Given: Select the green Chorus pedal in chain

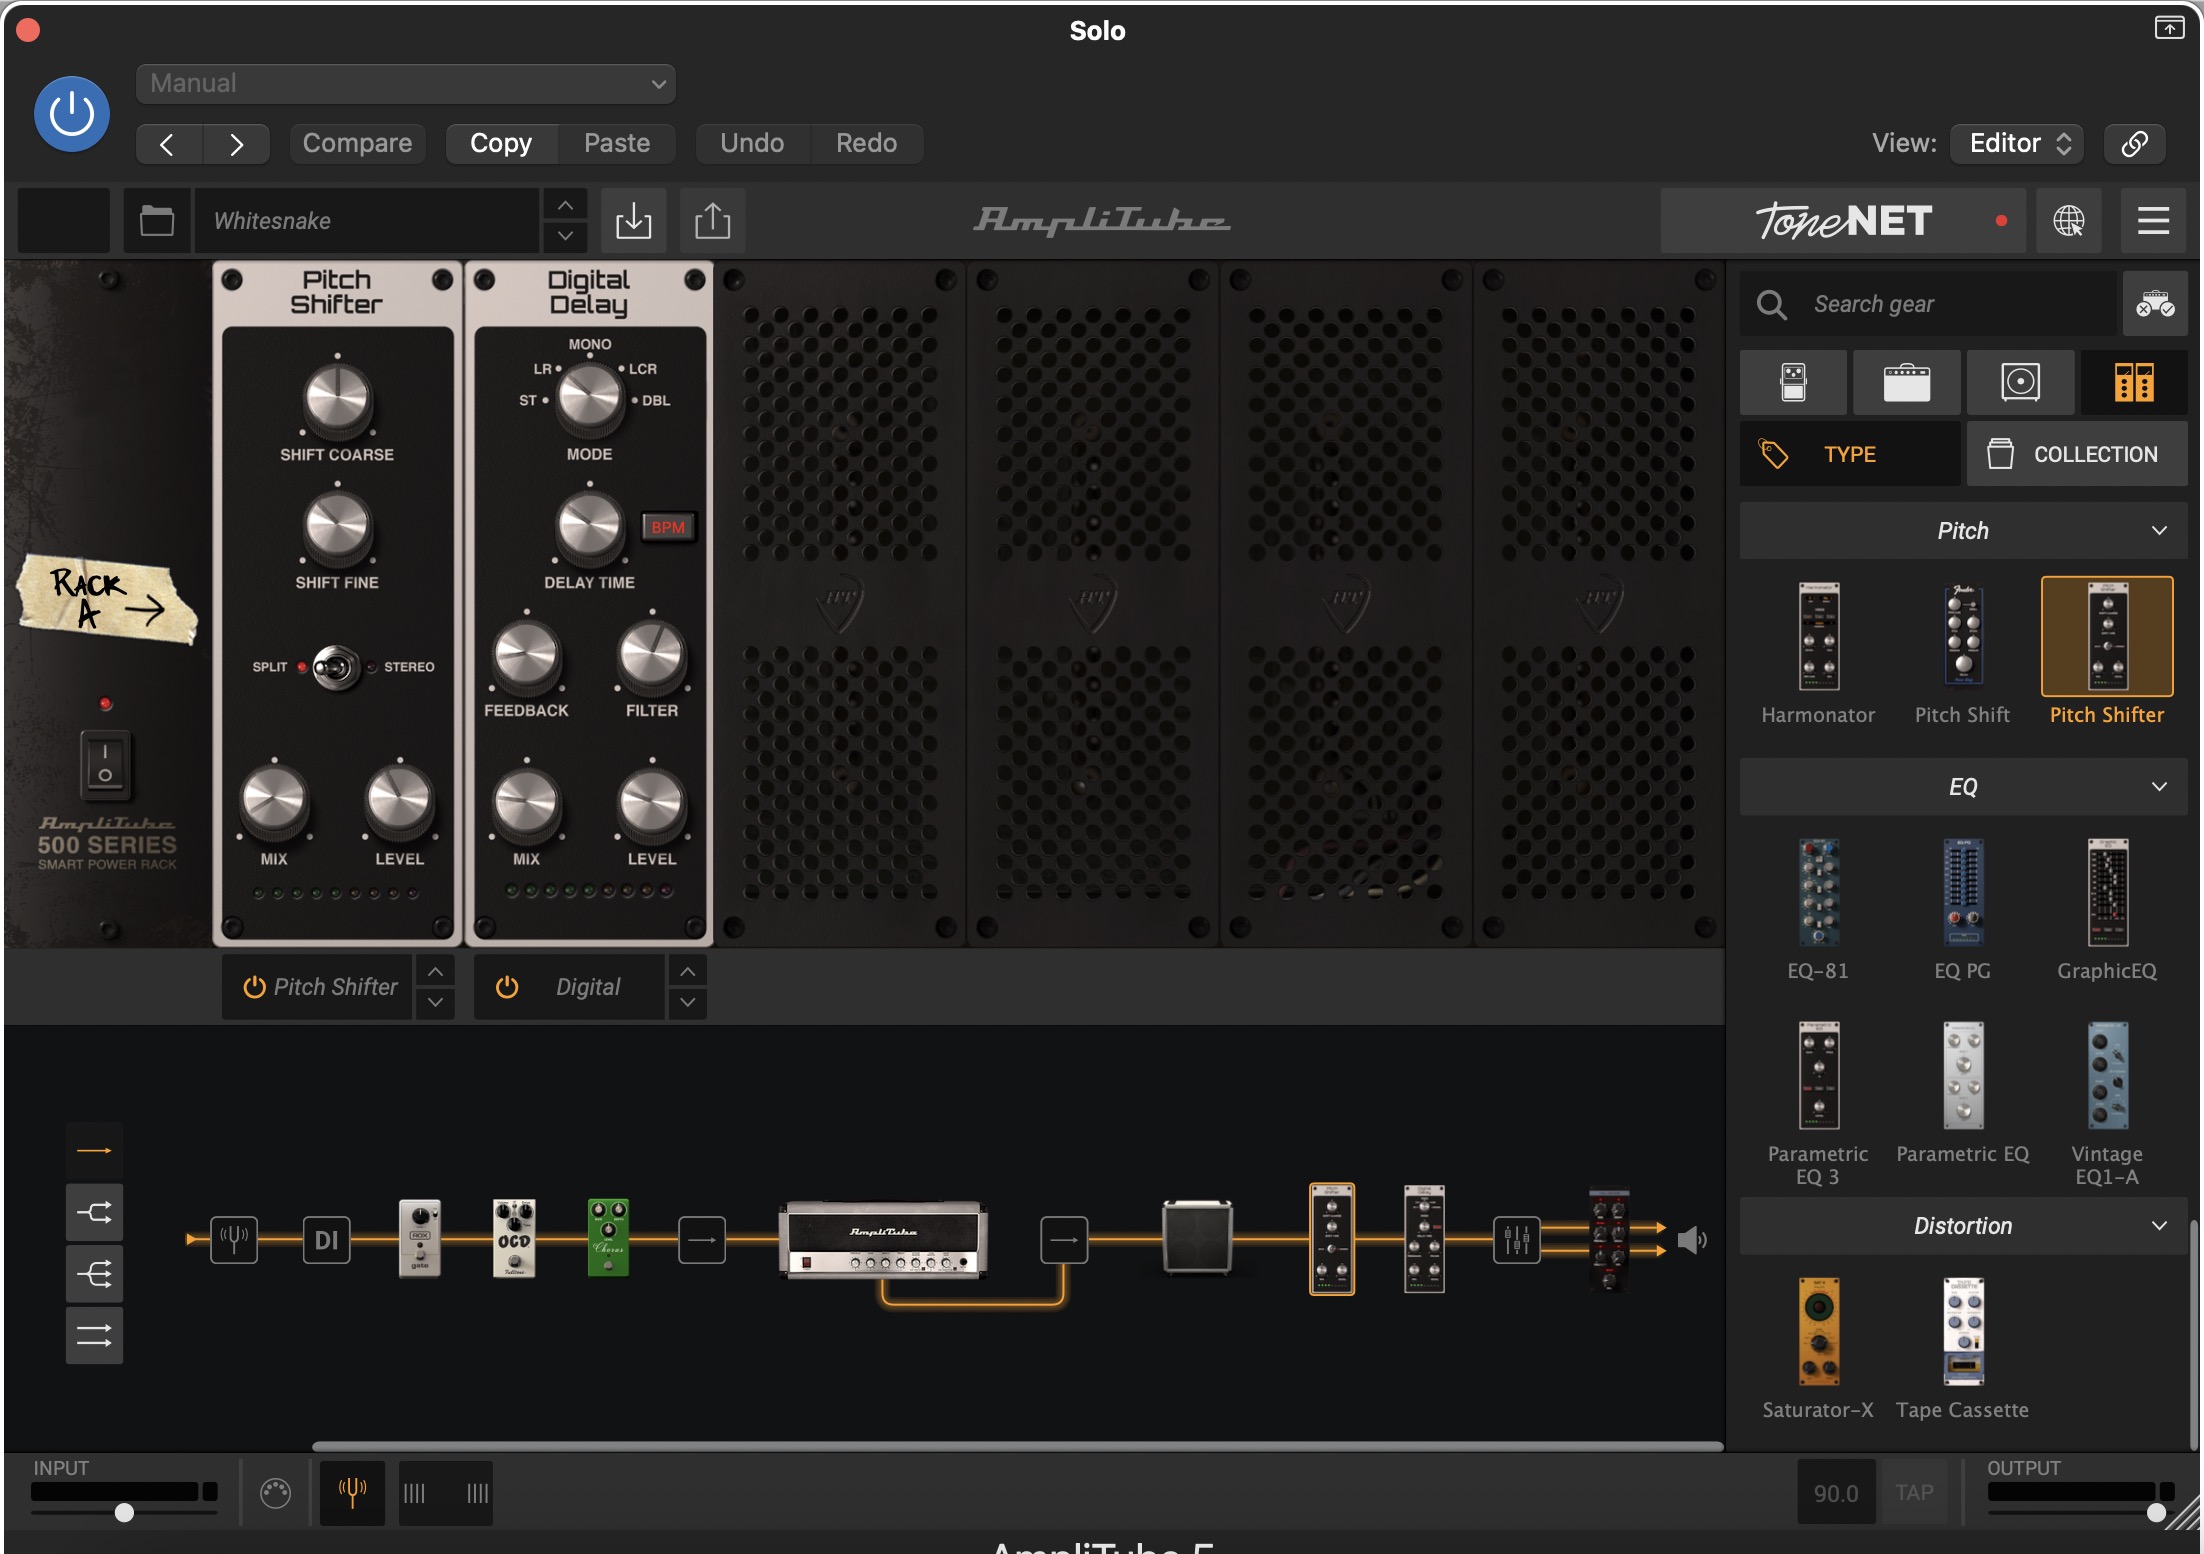Looking at the screenshot, I should click(608, 1238).
